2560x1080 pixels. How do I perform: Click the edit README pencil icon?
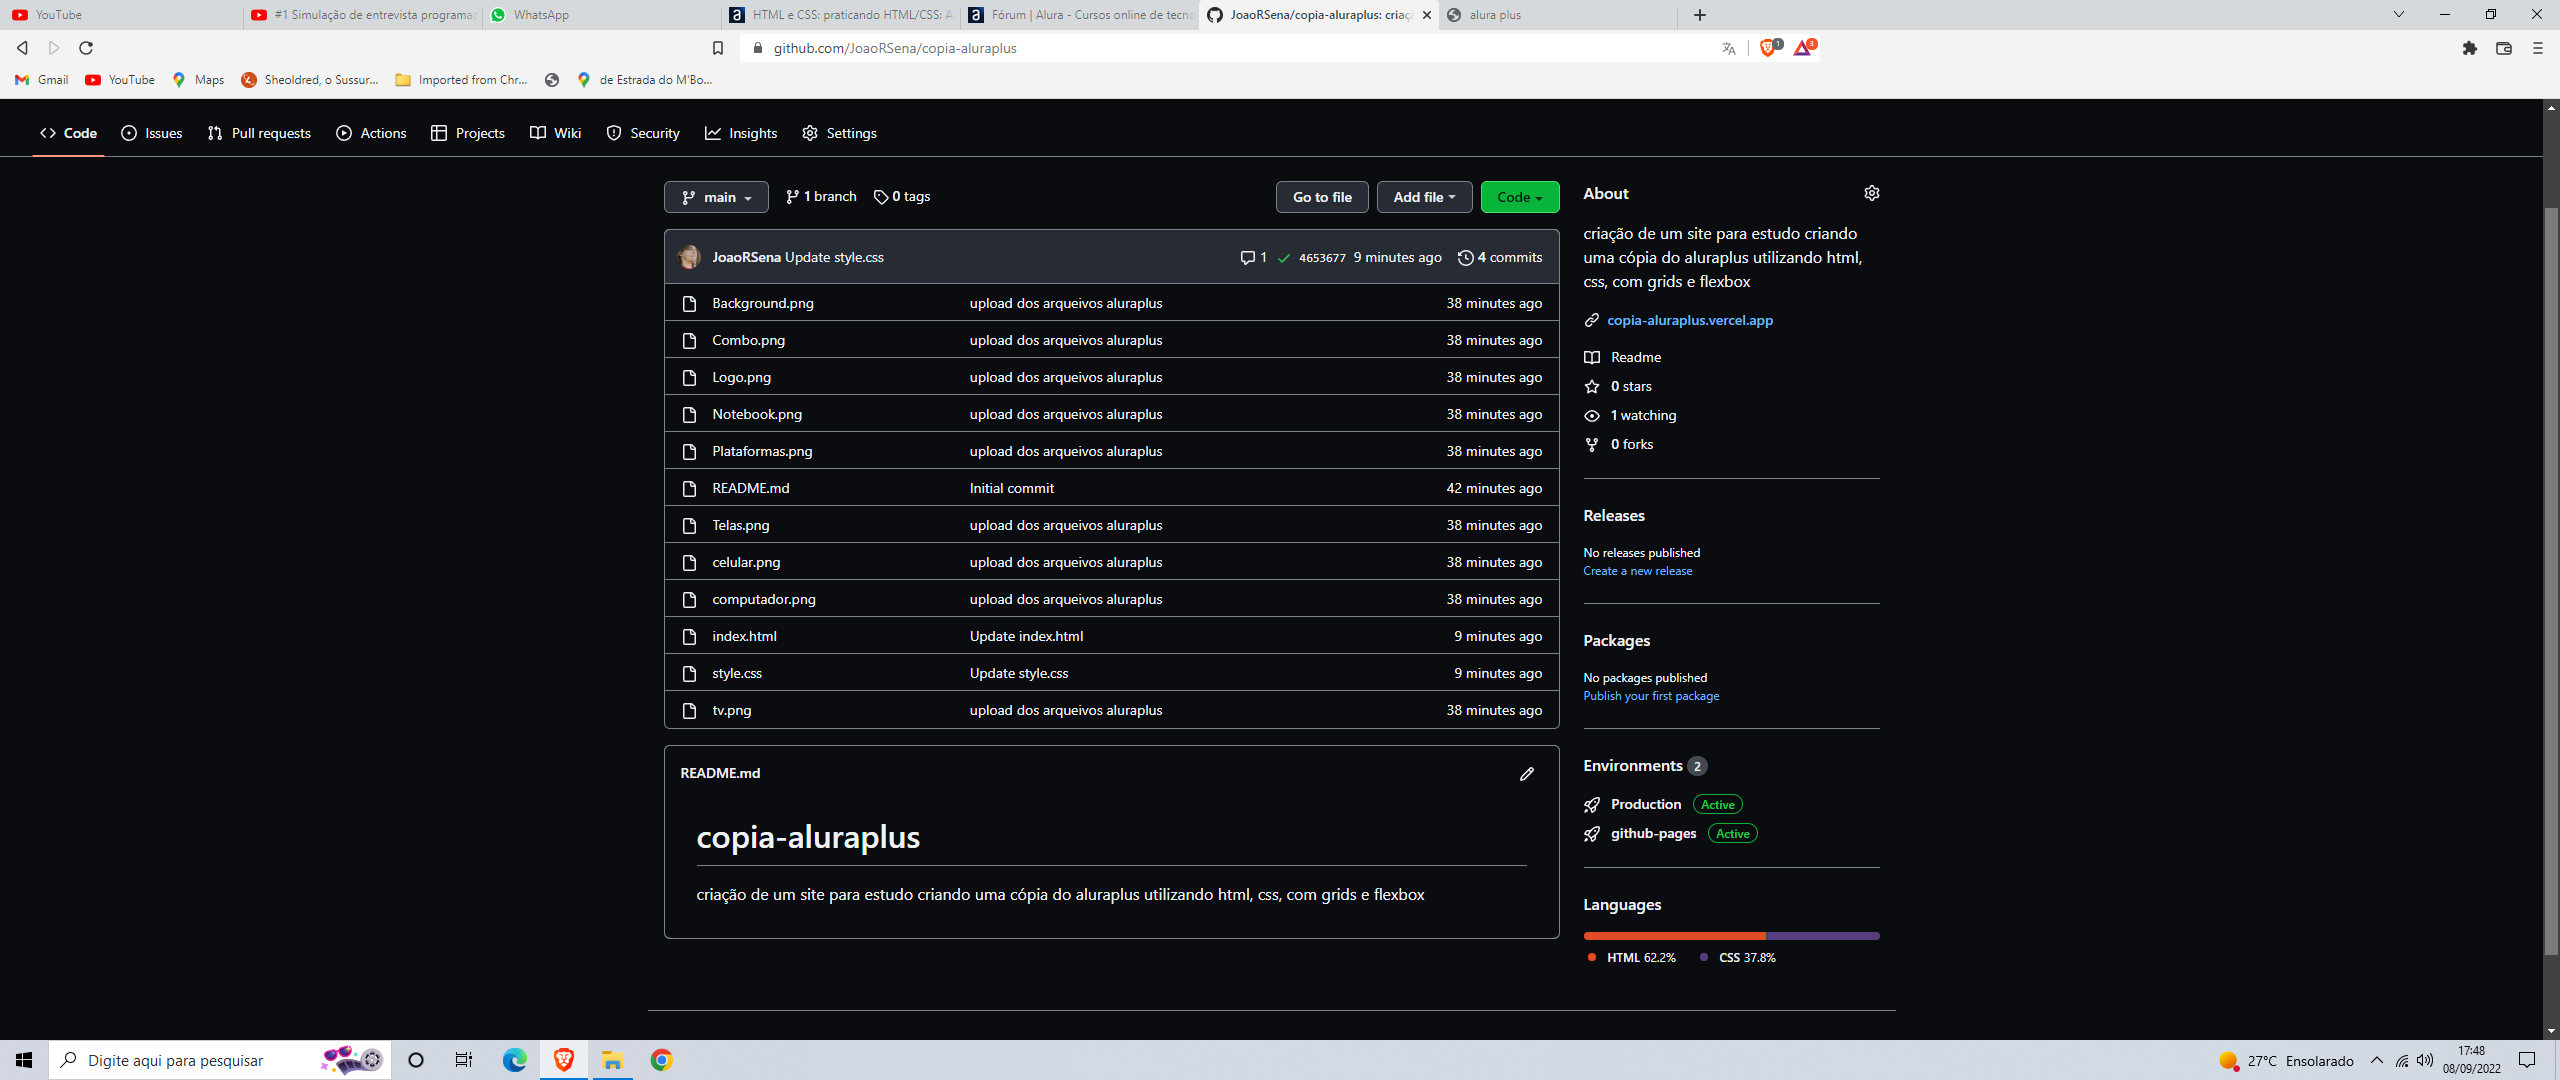[1527, 773]
